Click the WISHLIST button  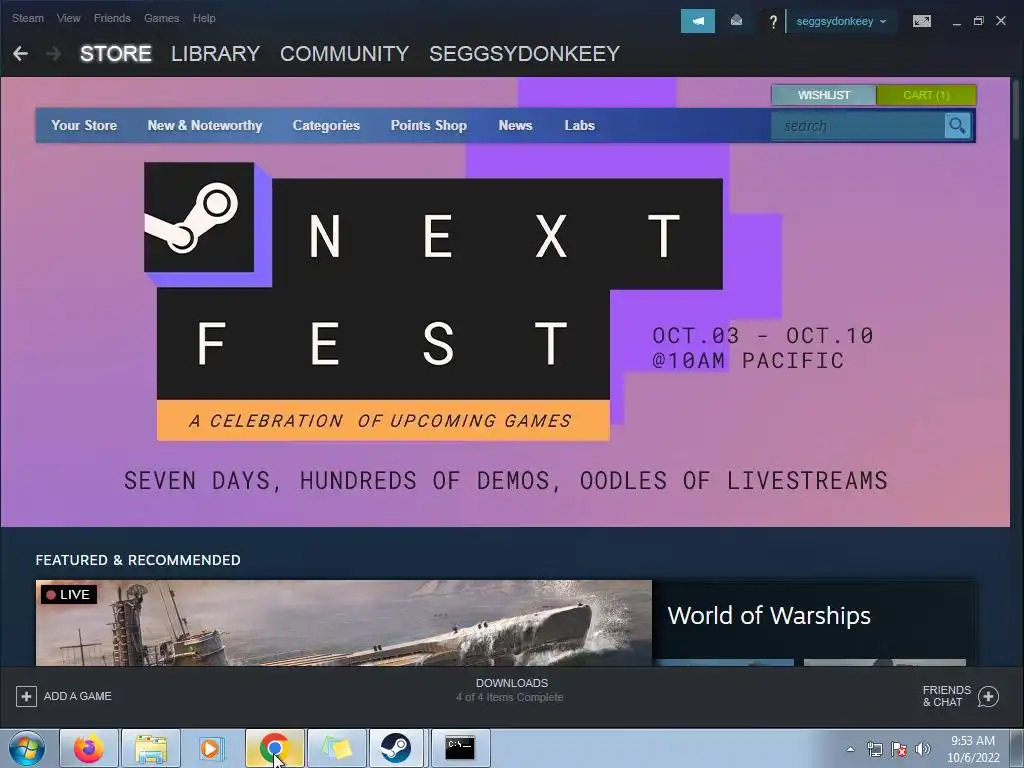tap(824, 95)
